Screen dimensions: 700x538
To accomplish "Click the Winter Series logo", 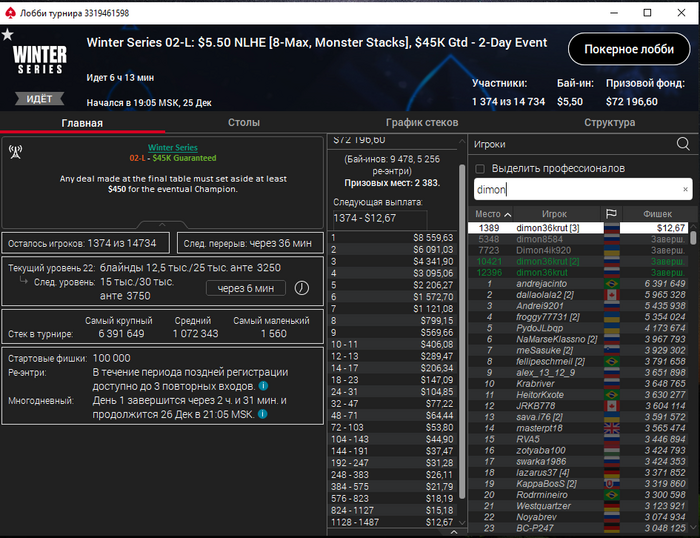I will point(40,60).
